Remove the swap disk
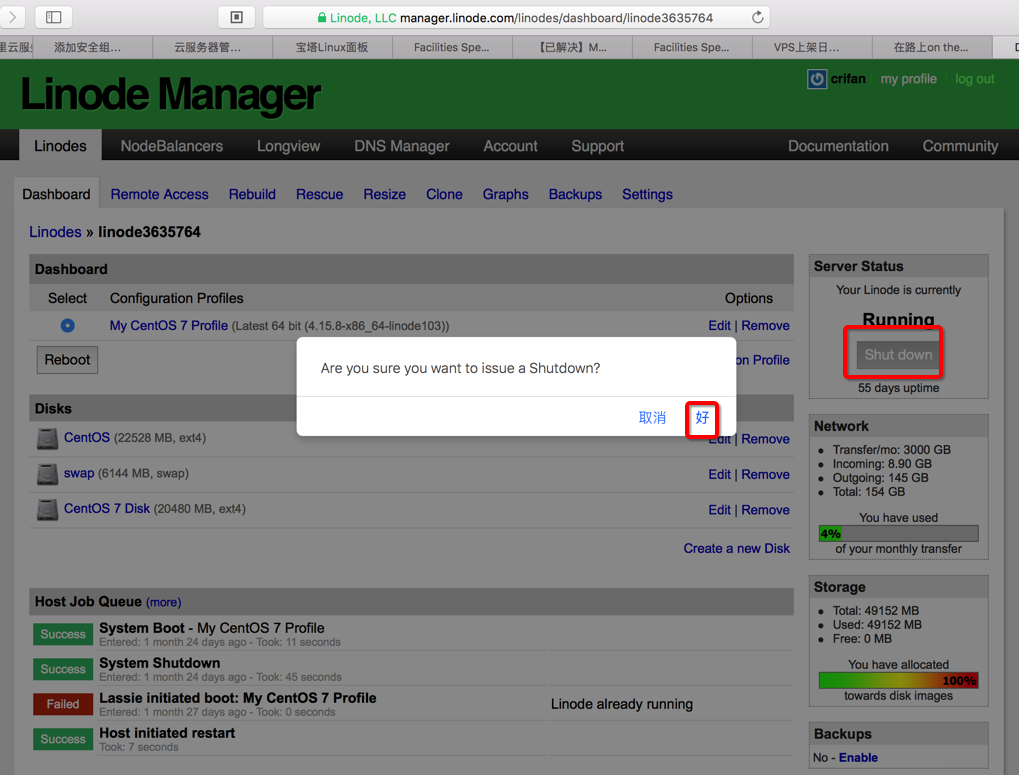The image size is (1019, 776). click(765, 474)
